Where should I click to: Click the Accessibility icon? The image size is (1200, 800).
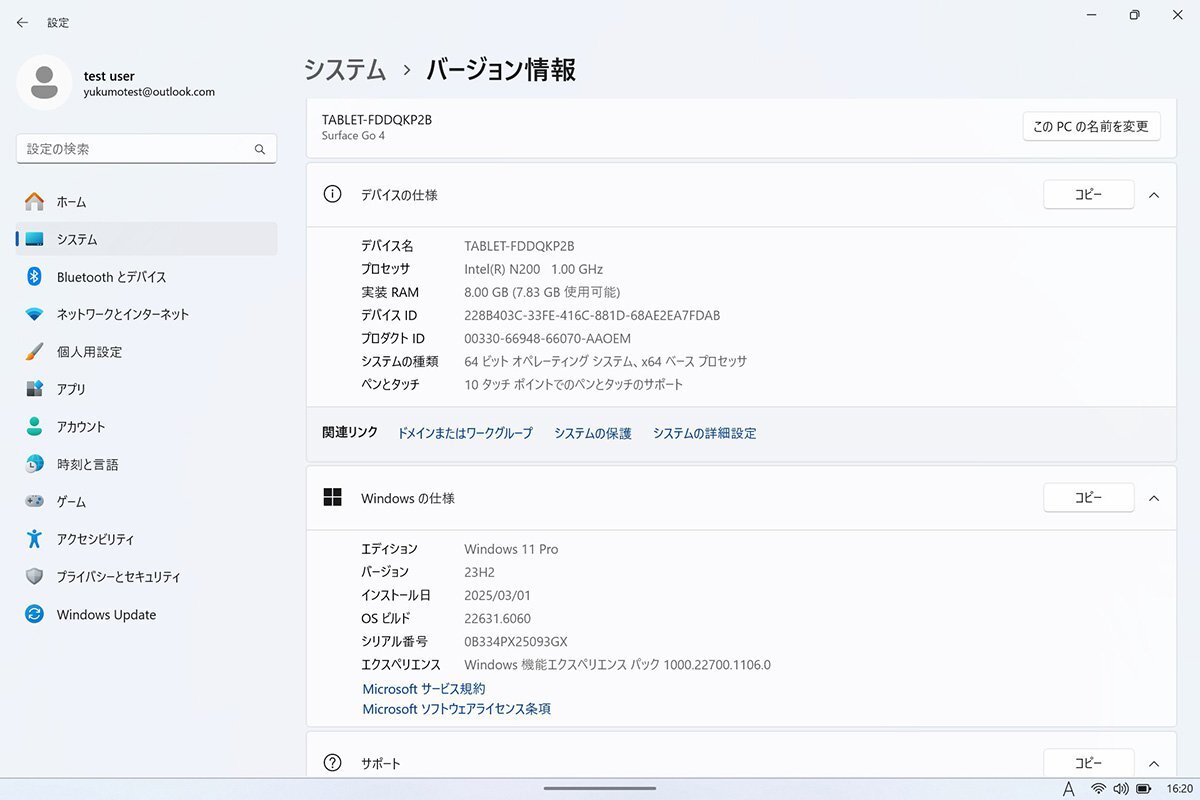(x=35, y=539)
